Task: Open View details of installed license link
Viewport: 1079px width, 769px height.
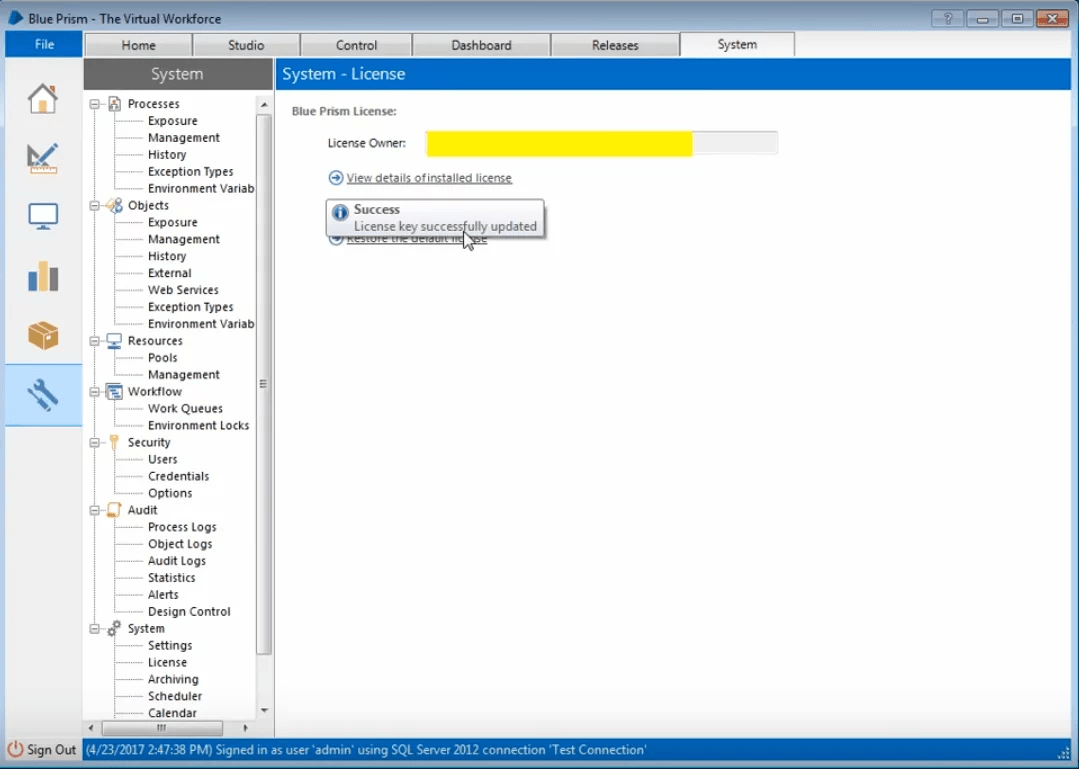Action: [x=429, y=177]
